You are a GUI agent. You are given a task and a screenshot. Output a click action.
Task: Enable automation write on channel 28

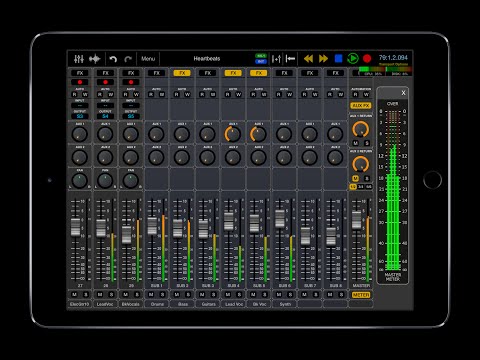click(x=111, y=95)
